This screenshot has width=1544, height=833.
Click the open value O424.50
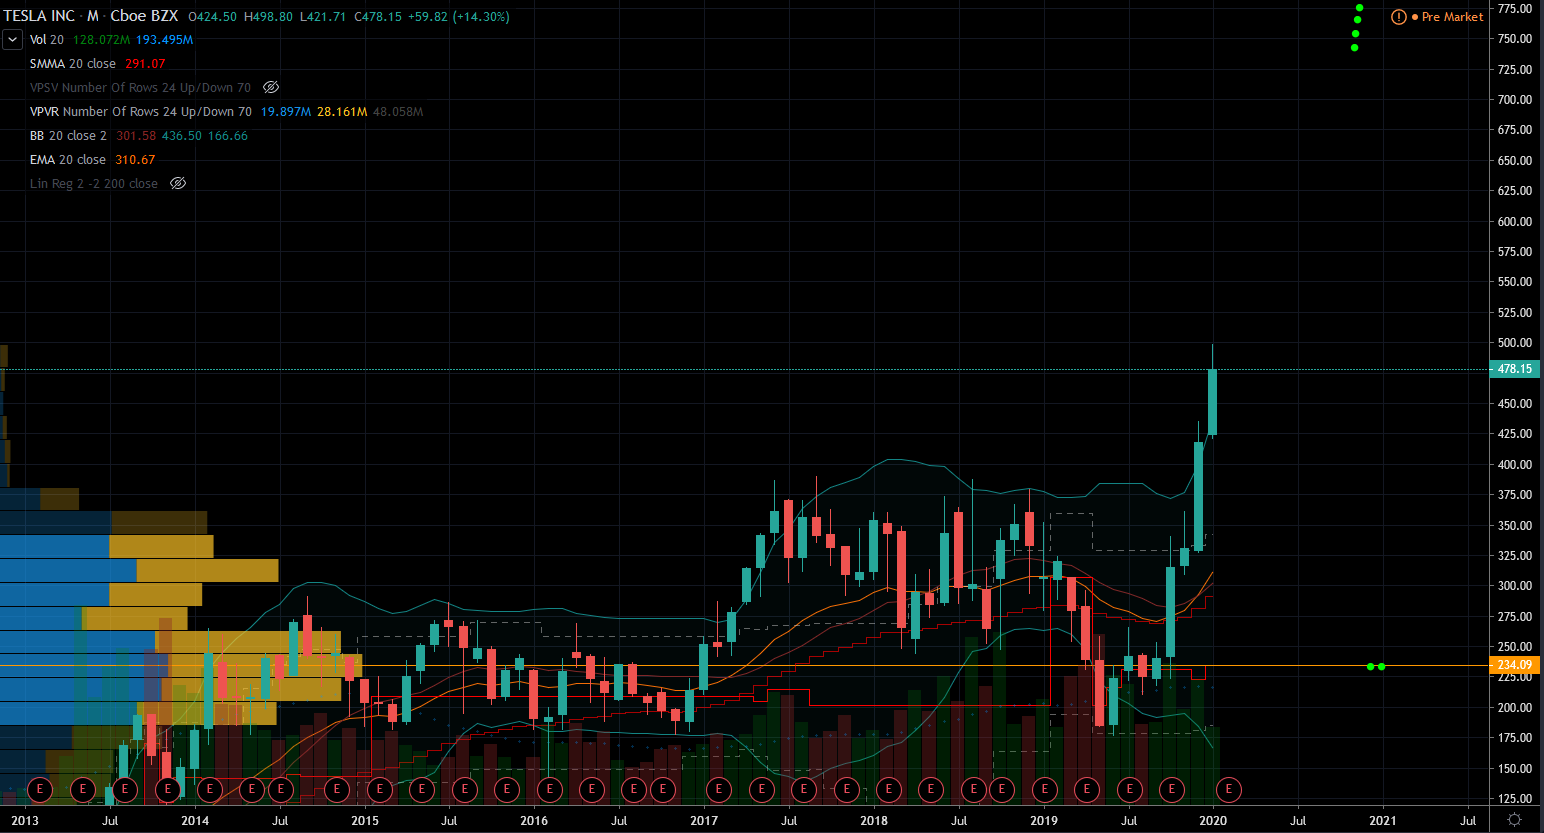(213, 17)
